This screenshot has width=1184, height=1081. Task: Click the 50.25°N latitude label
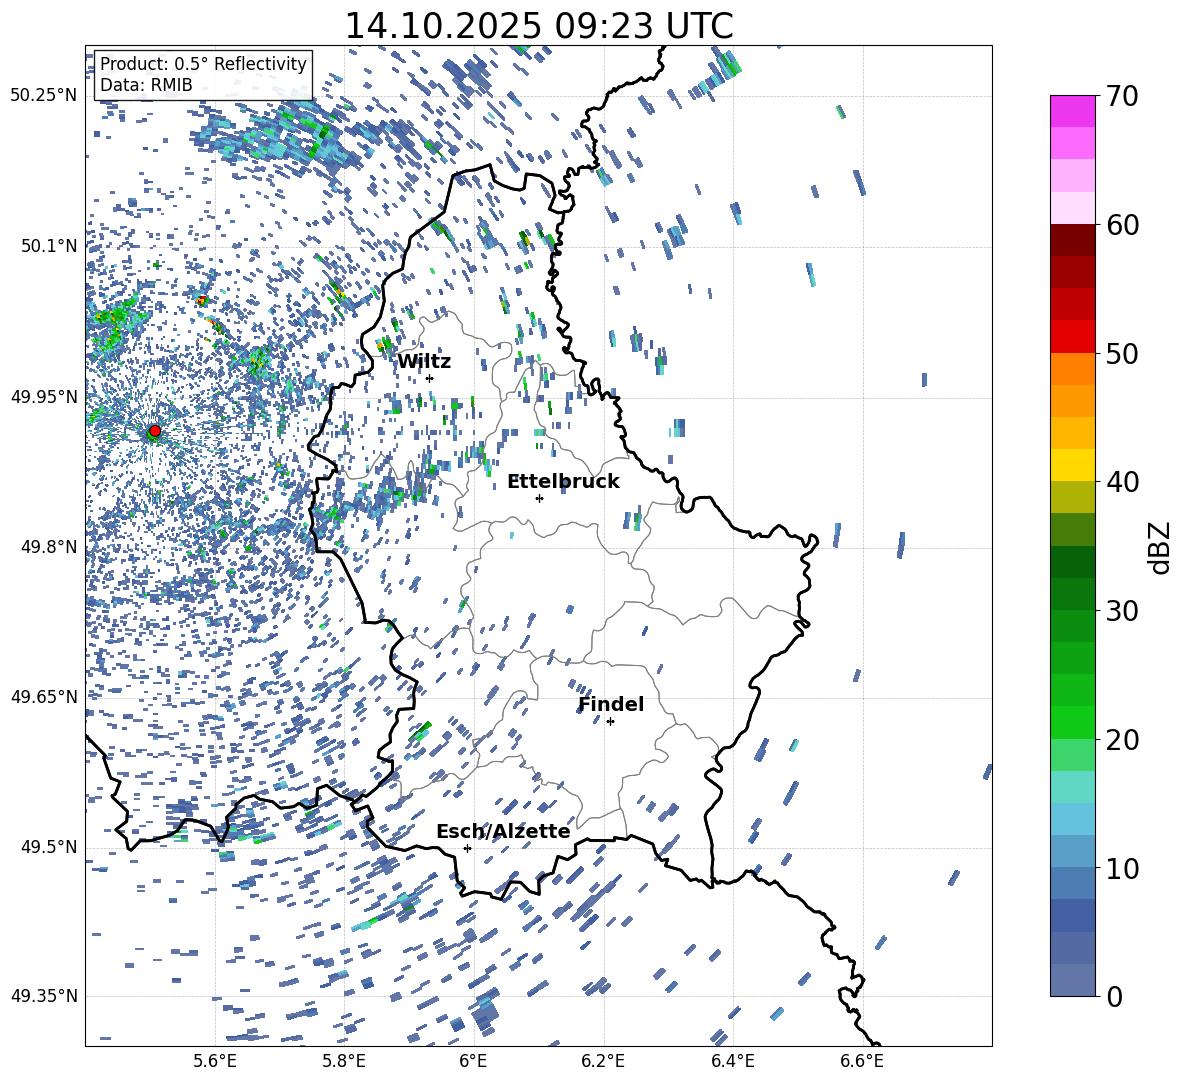coord(44,96)
